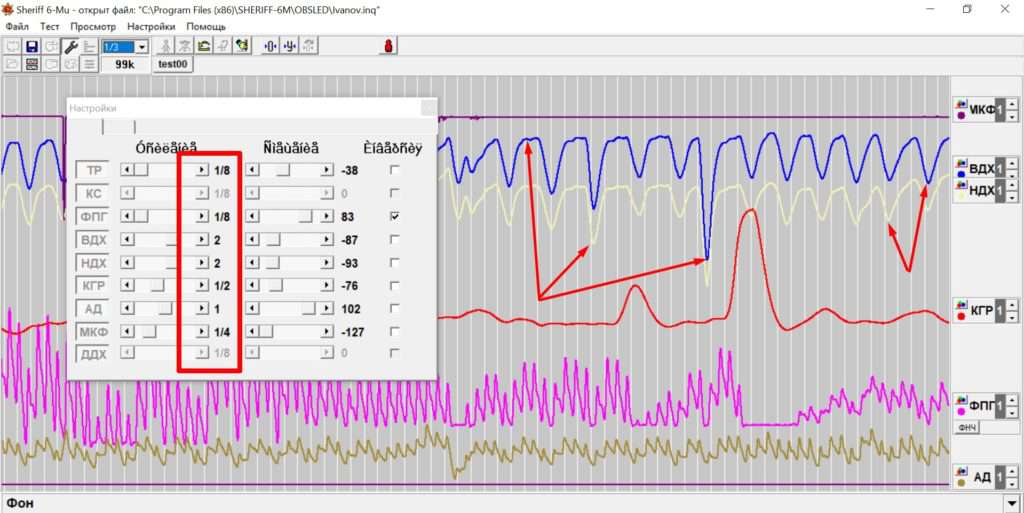Open the 1/3 scale dropdown
This screenshot has height=513, width=1024.
[142, 47]
